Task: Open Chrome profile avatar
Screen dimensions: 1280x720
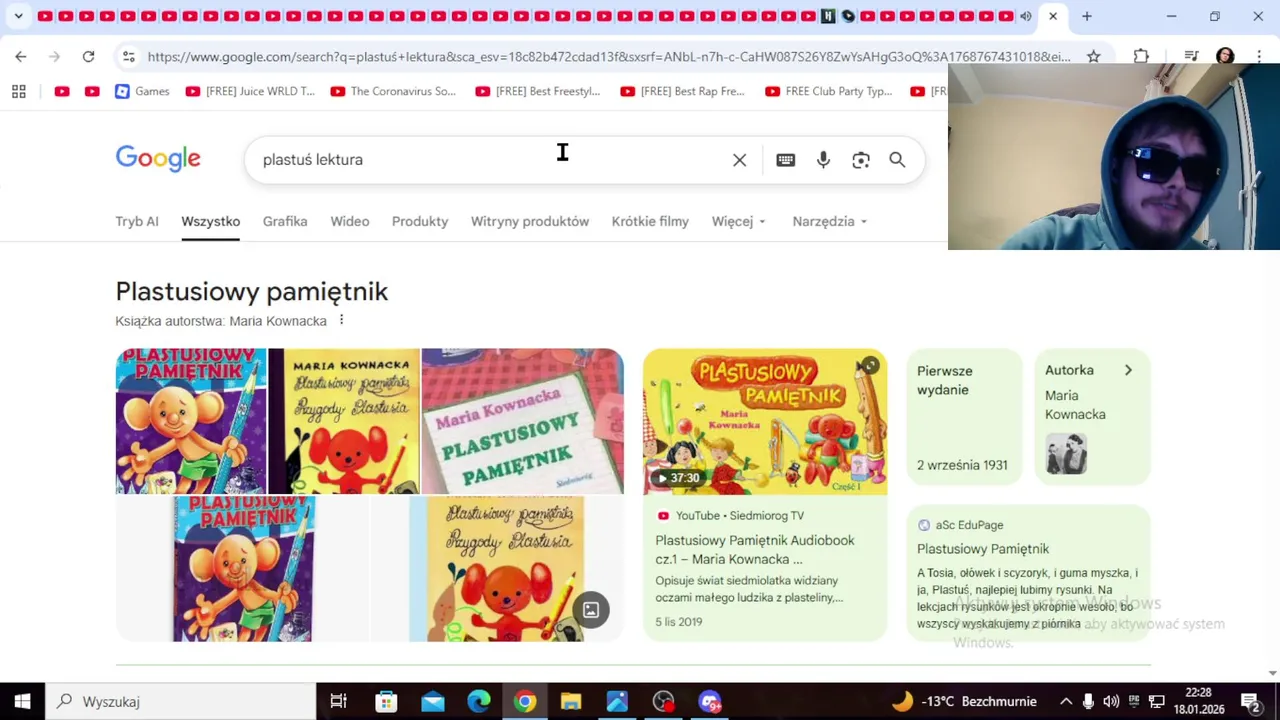Action: 1225,57
